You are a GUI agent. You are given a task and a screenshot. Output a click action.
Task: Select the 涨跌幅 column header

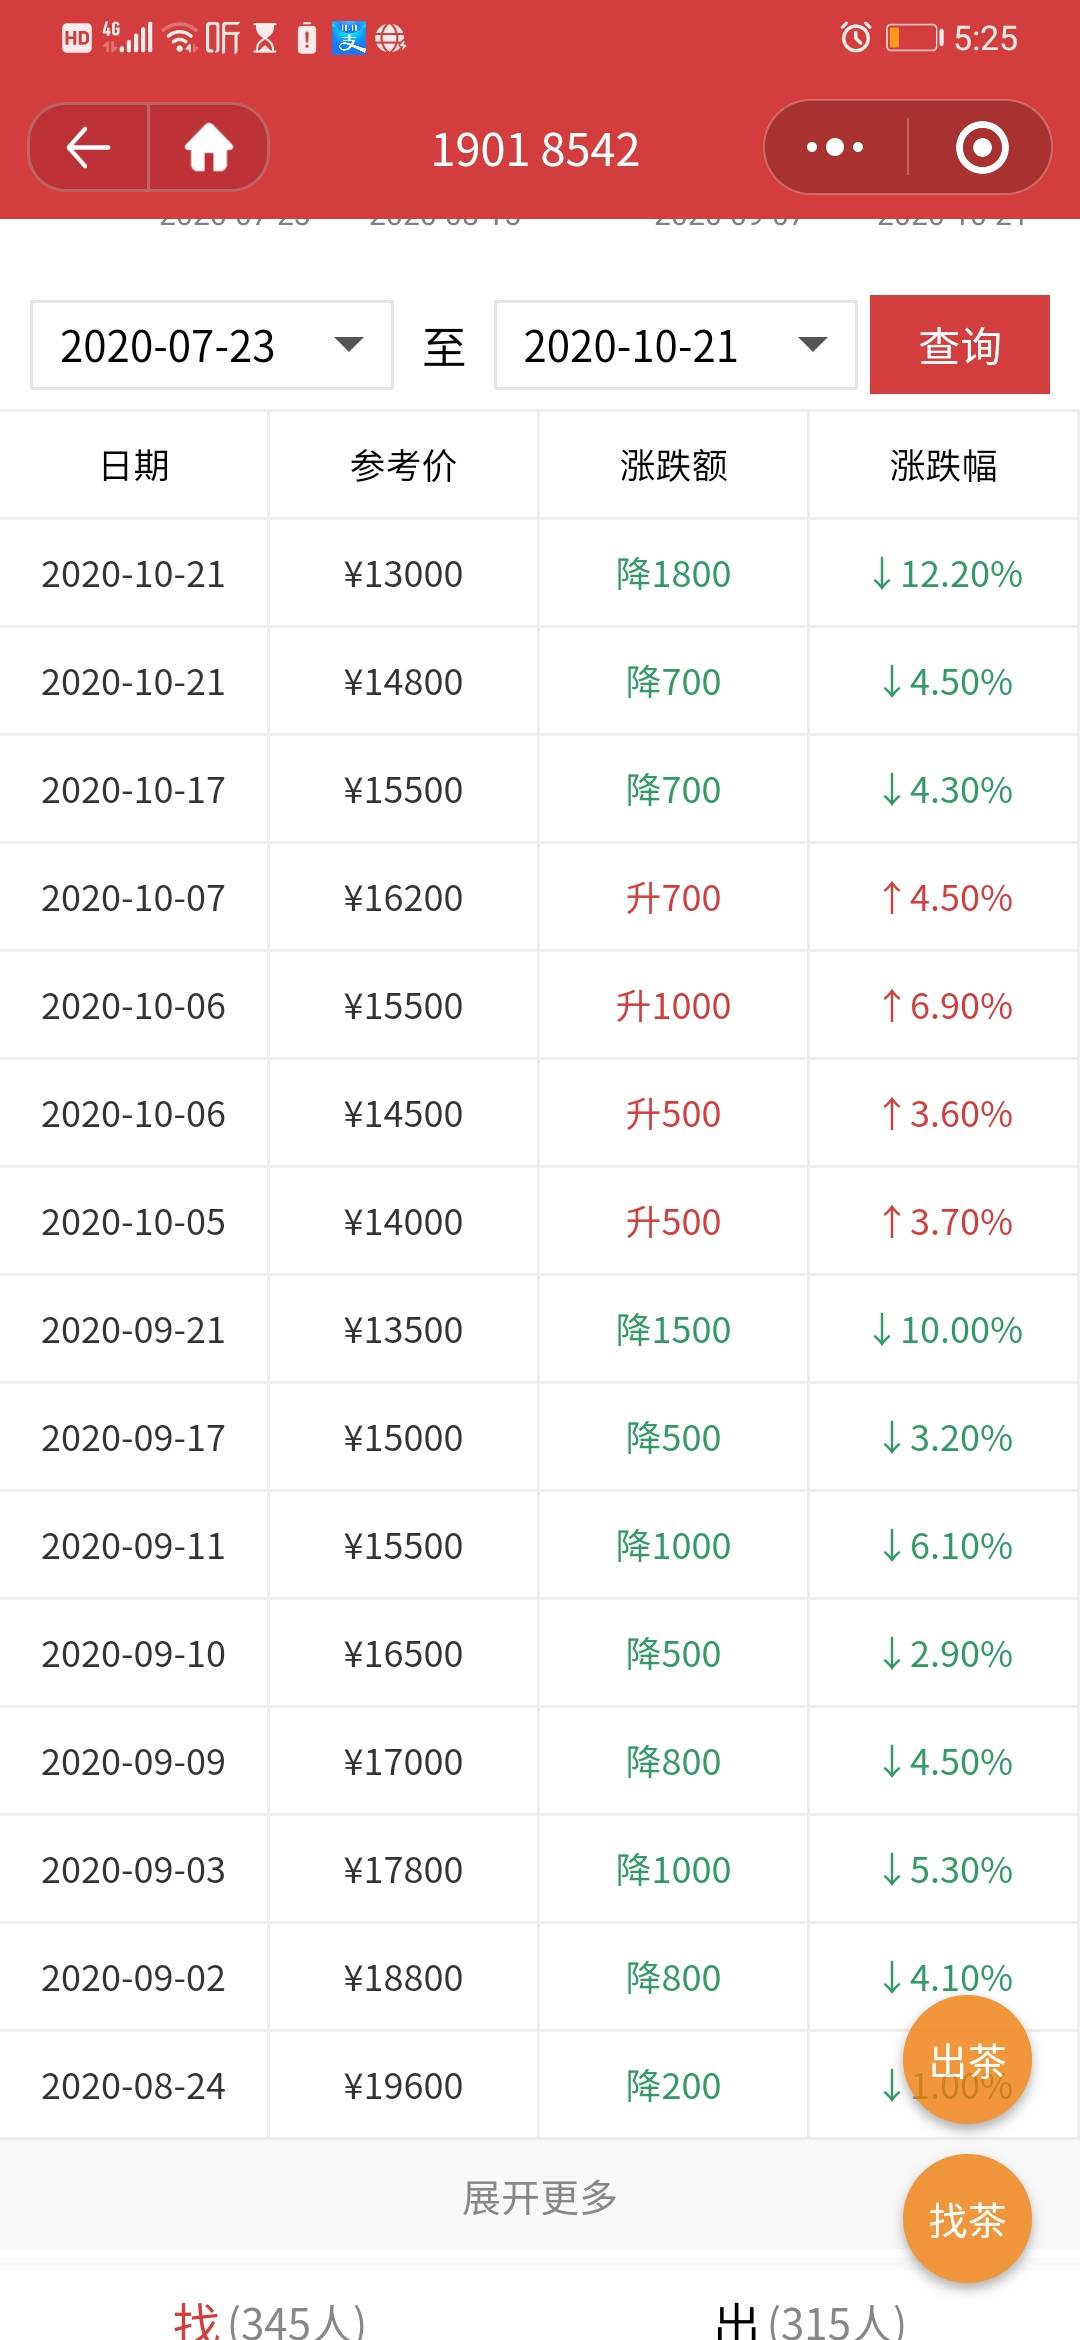[944, 465]
